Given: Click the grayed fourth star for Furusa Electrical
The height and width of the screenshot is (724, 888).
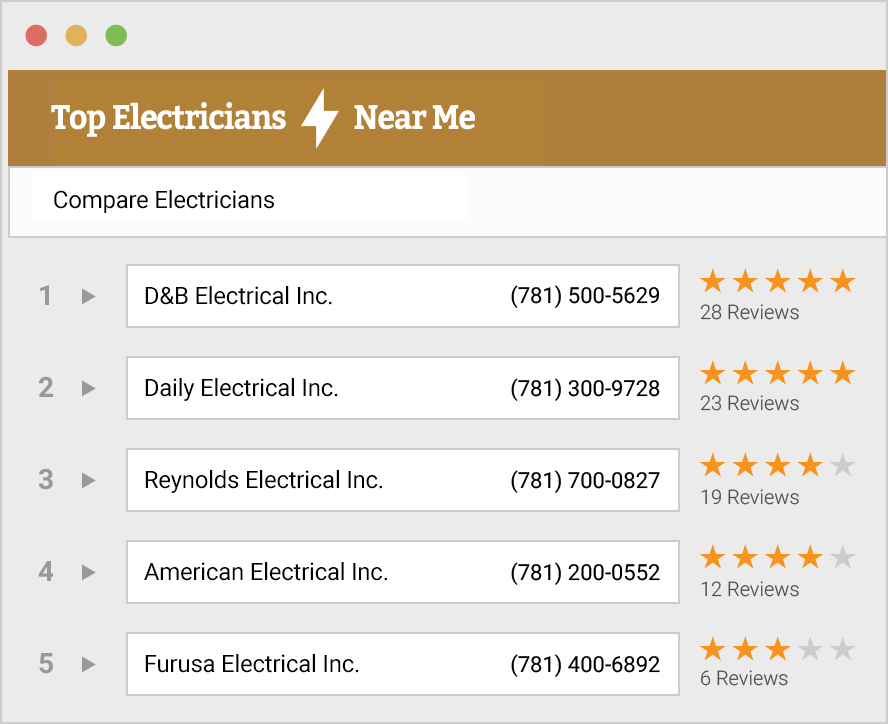Looking at the screenshot, I should tap(810, 649).
